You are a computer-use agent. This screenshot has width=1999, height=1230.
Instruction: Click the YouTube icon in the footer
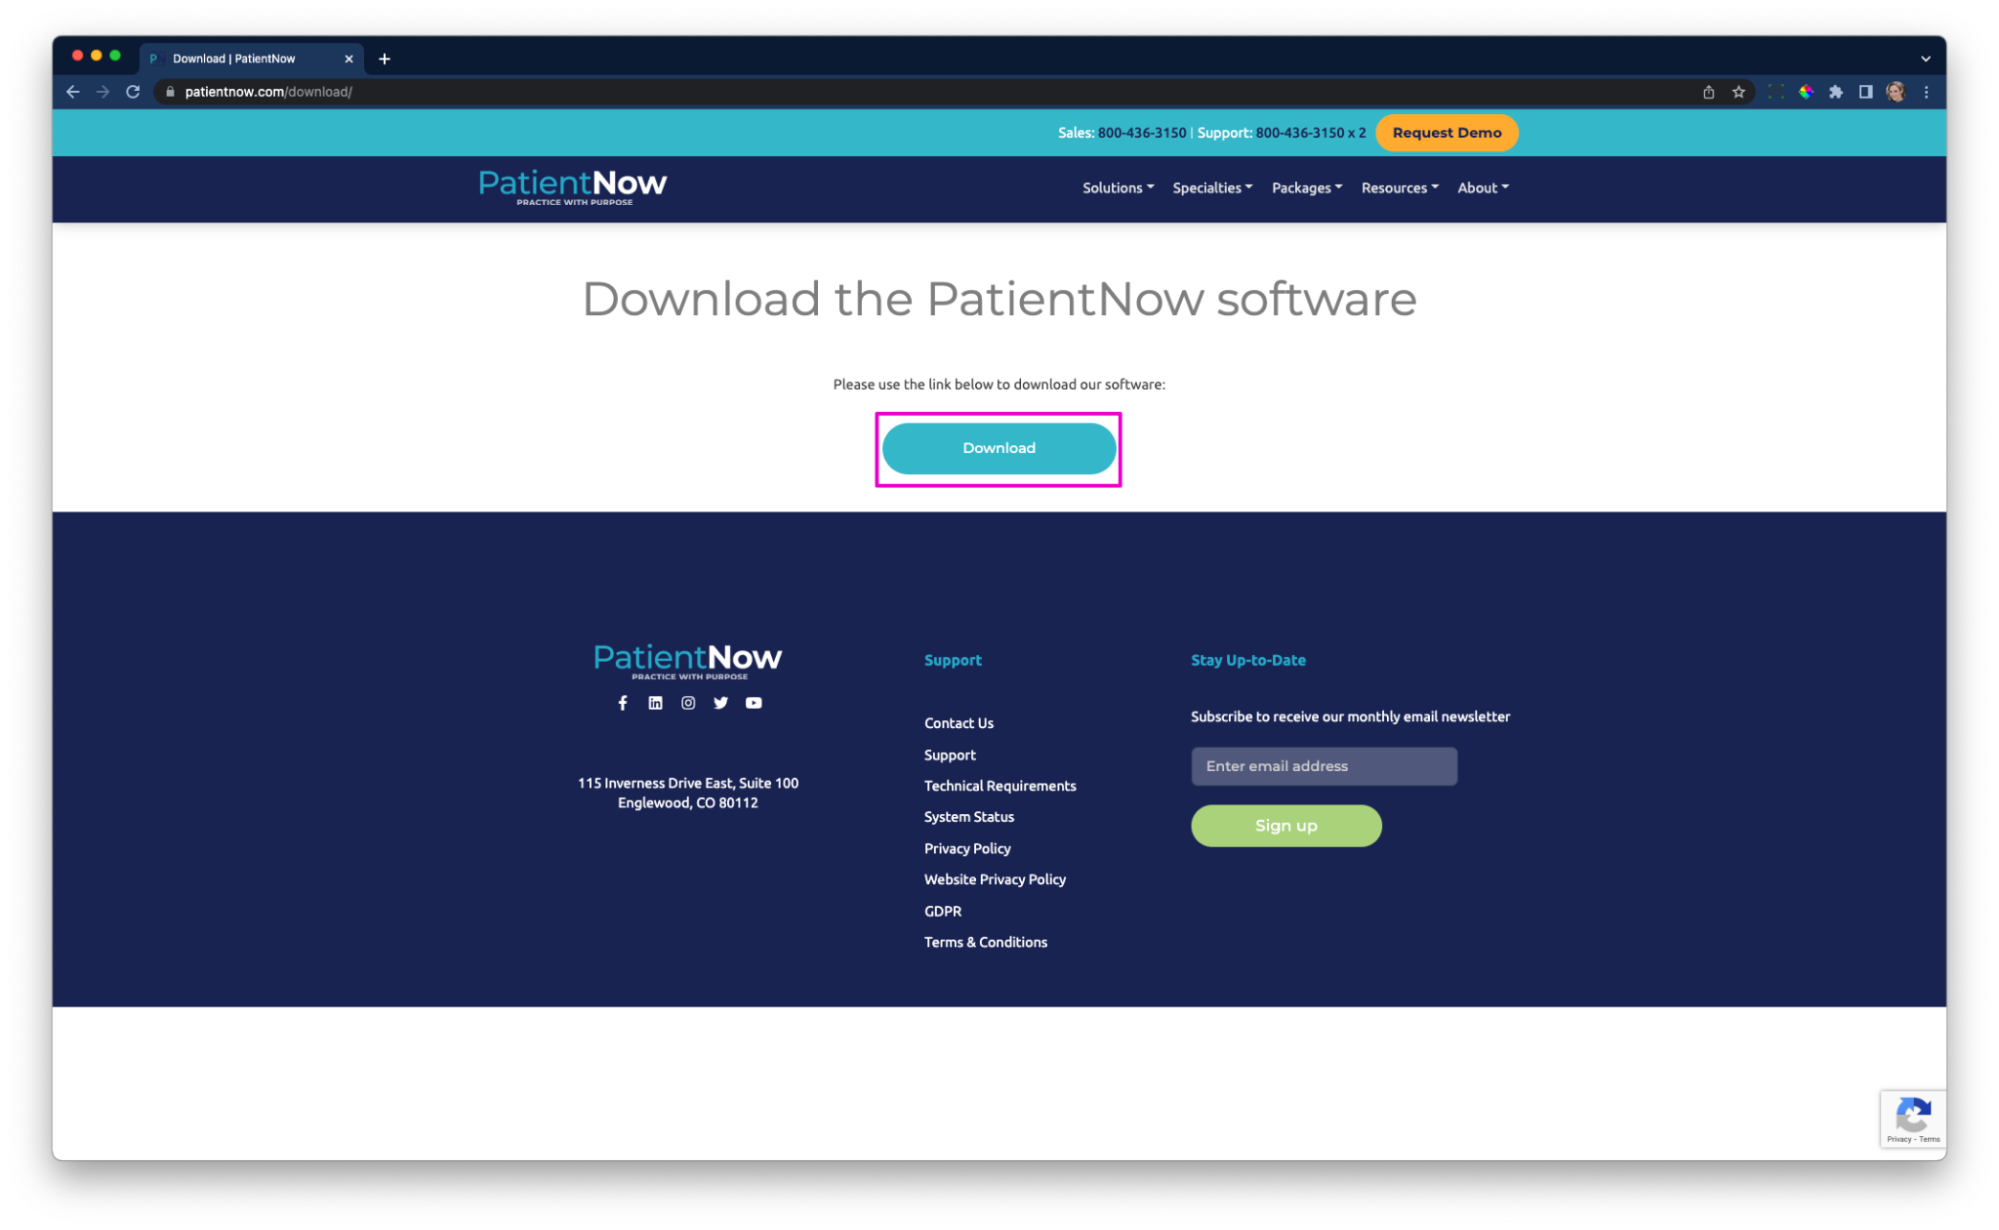click(753, 703)
